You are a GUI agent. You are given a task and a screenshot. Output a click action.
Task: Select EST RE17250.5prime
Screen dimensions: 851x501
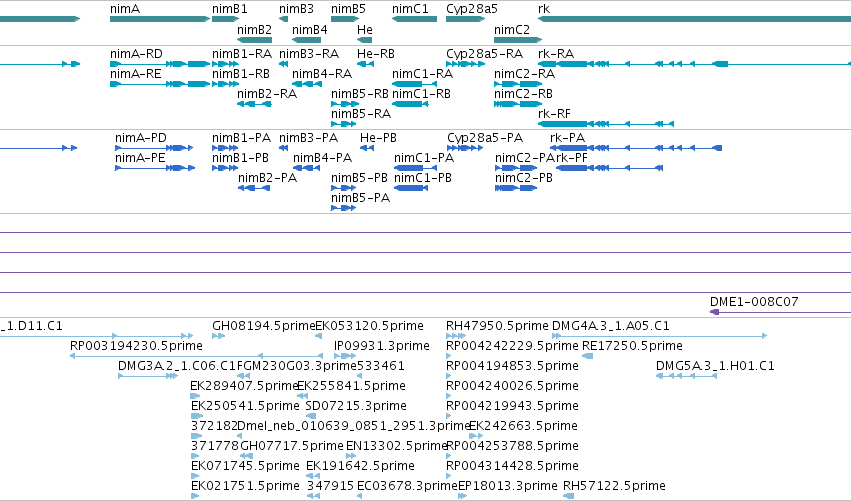632,346
